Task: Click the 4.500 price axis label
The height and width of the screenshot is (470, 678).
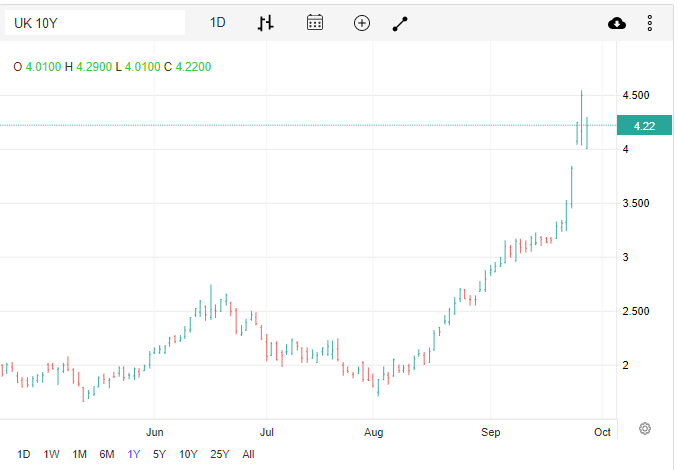Action: coord(636,95)
